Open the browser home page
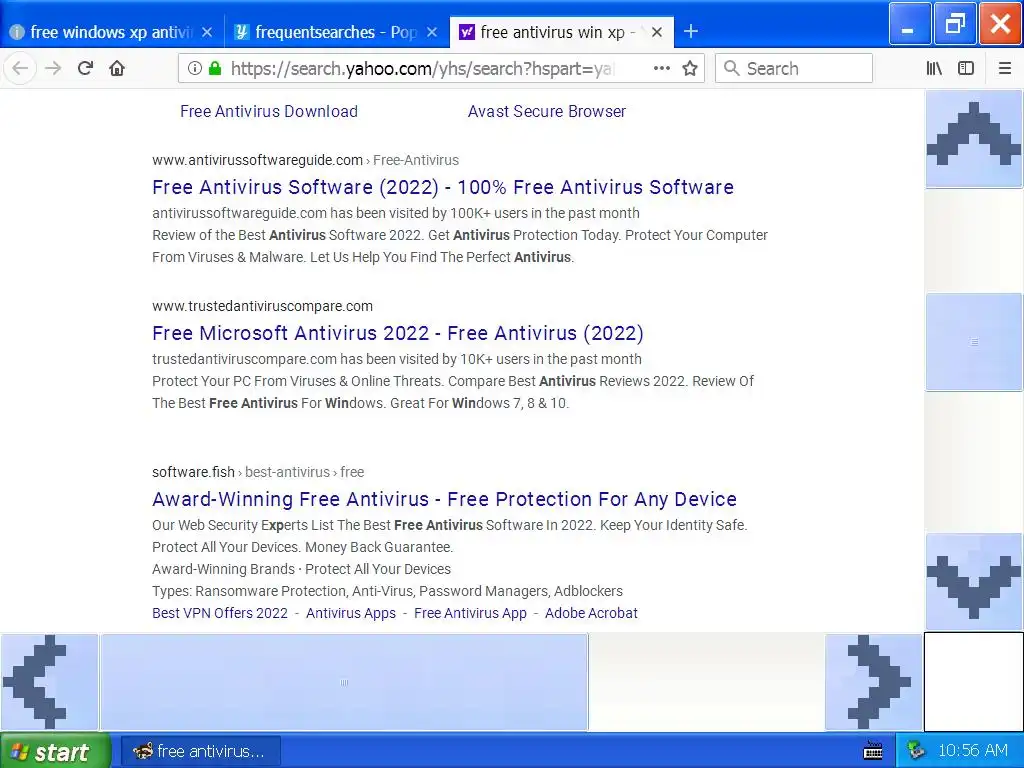 [117, 68]
